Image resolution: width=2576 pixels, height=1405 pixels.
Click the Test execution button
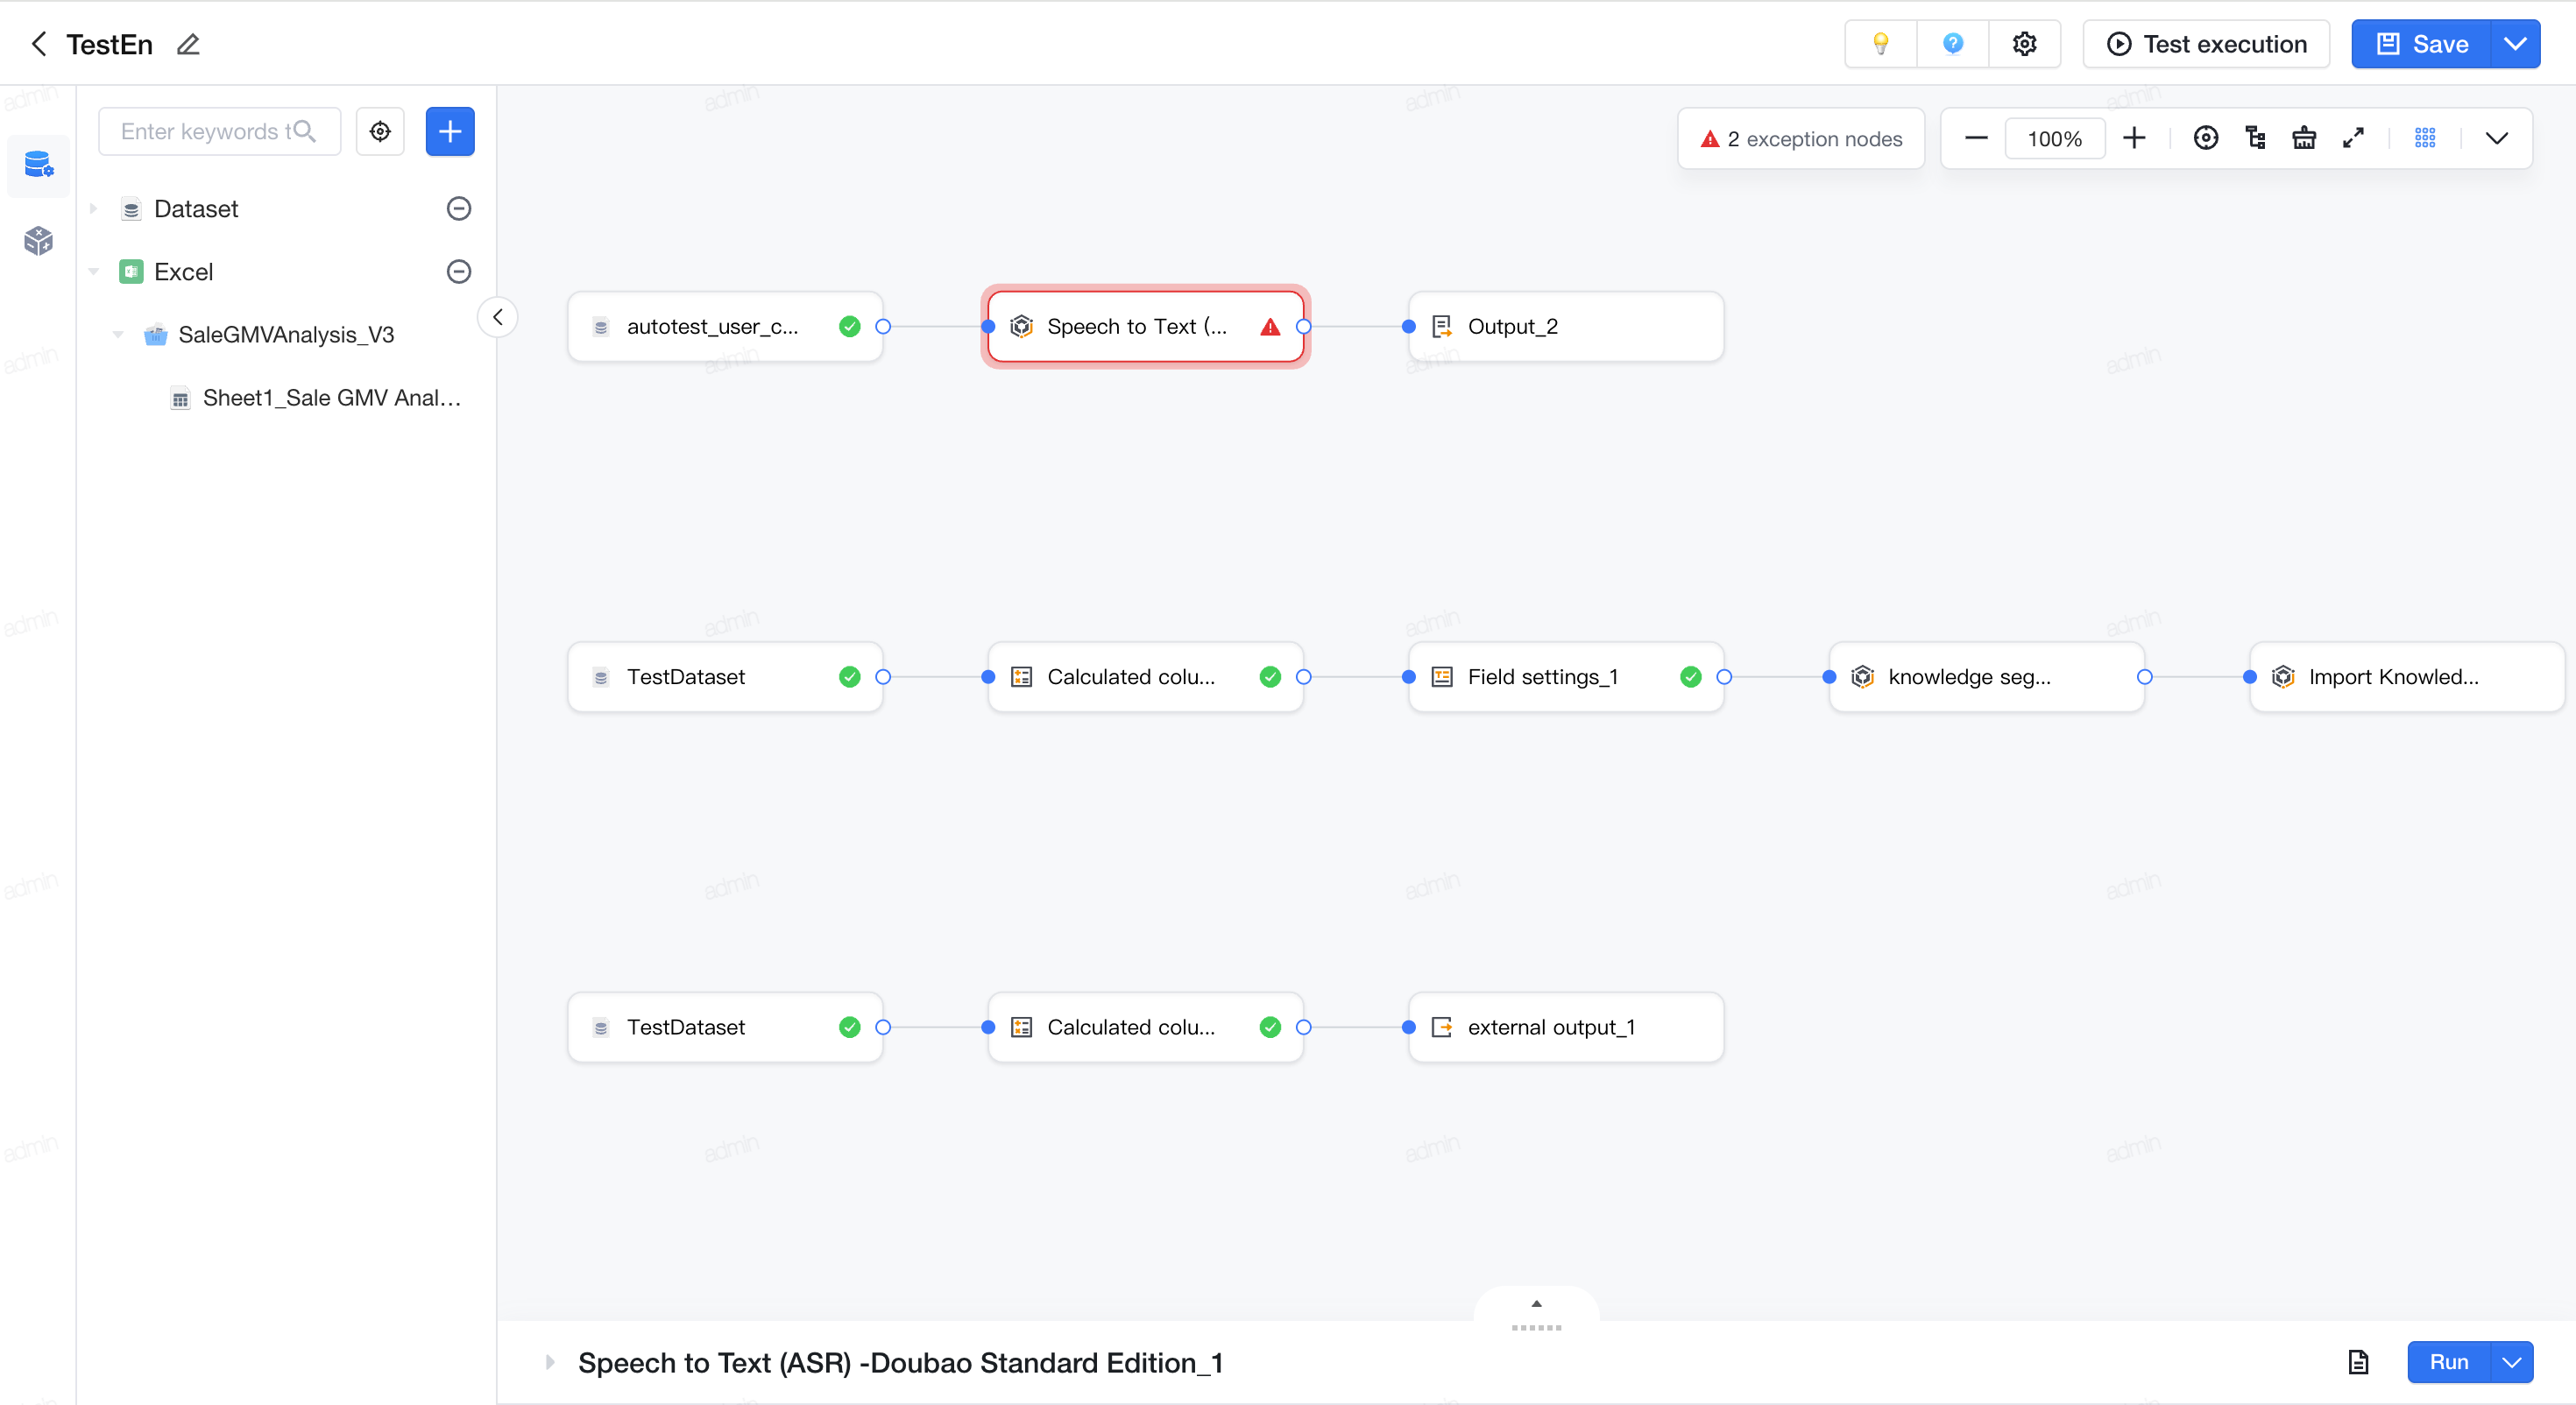pyautogui.click(x=2206, y=44)
